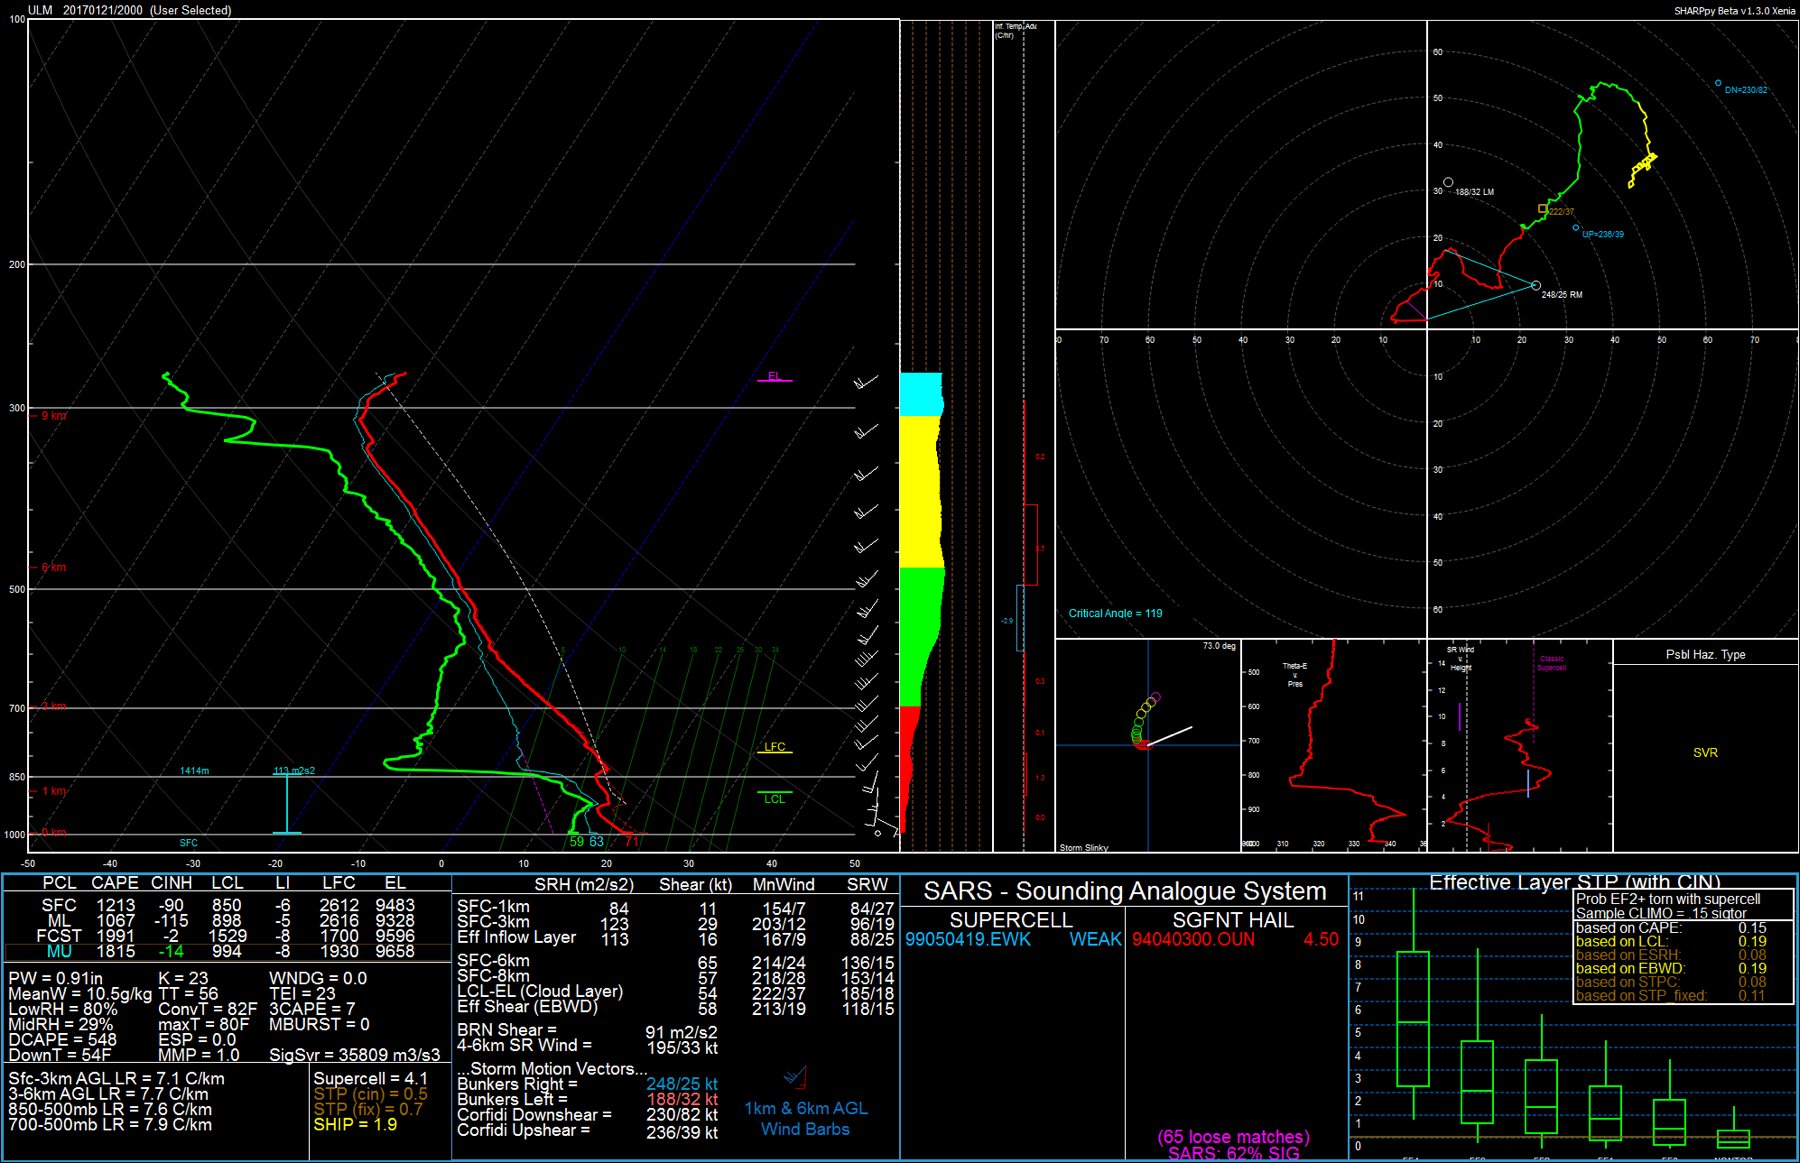The height and width of the screenshot is (1163, 1800).
Task: Click the Corfidi Downshear 230/82 kt value
Action: point(682,1115)
